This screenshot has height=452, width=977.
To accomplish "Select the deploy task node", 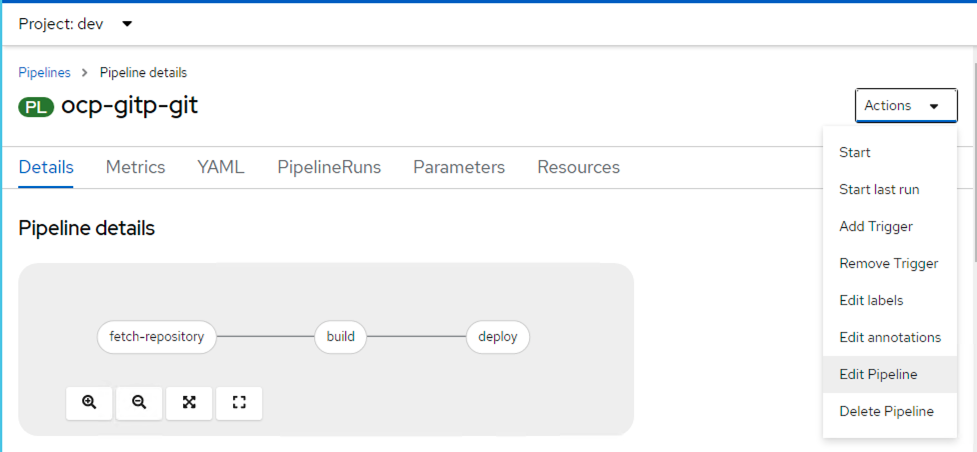I will (497, 337).
